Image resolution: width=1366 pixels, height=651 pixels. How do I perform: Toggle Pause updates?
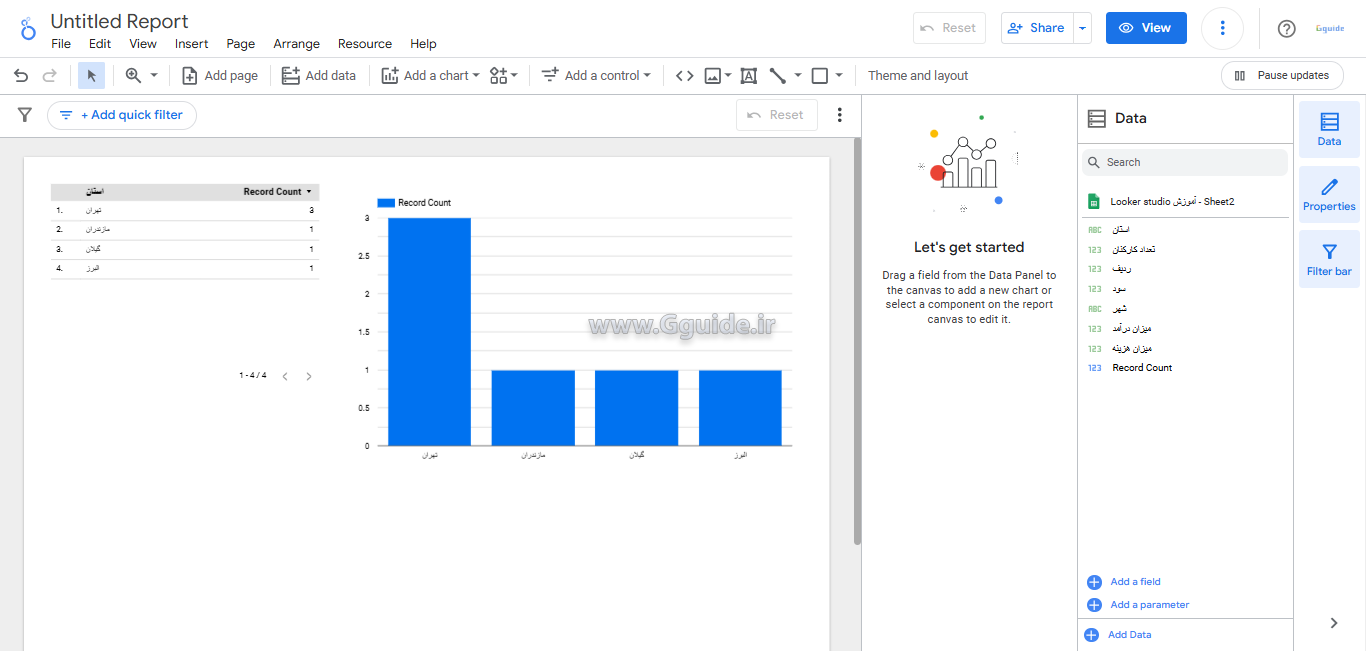pos(1282,76)
